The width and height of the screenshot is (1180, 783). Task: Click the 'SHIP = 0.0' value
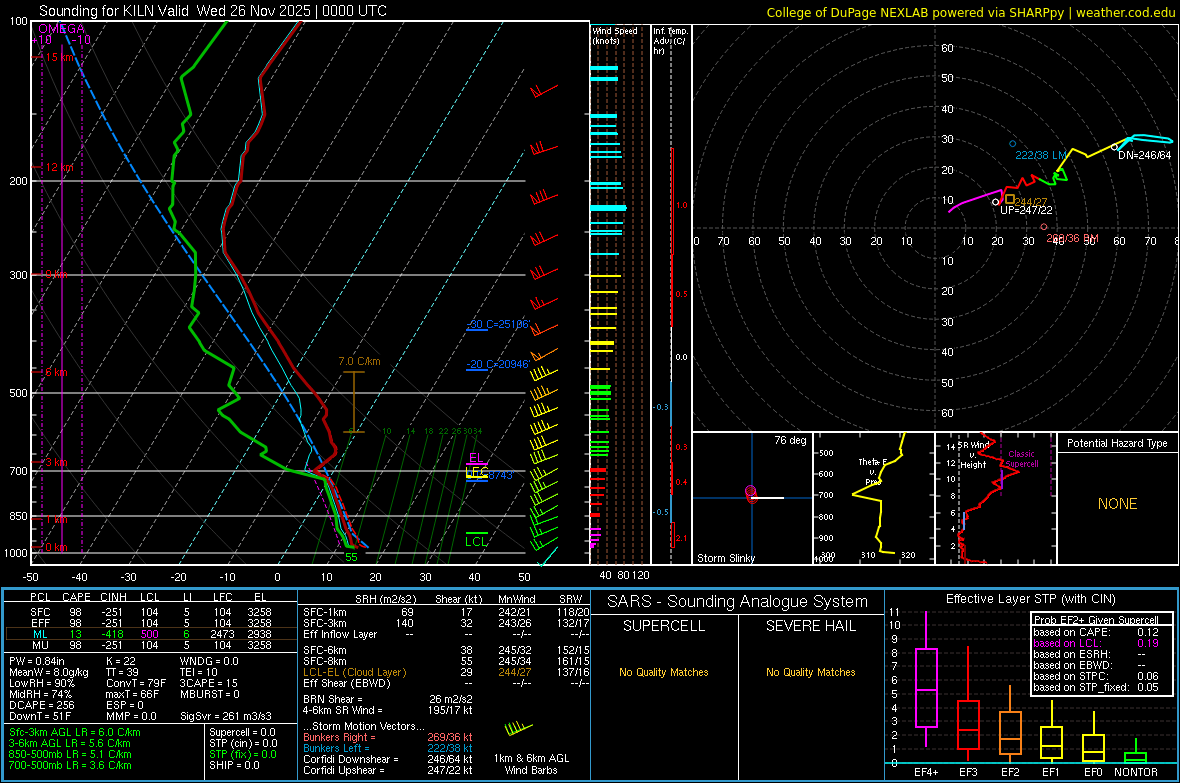(234, 765)
